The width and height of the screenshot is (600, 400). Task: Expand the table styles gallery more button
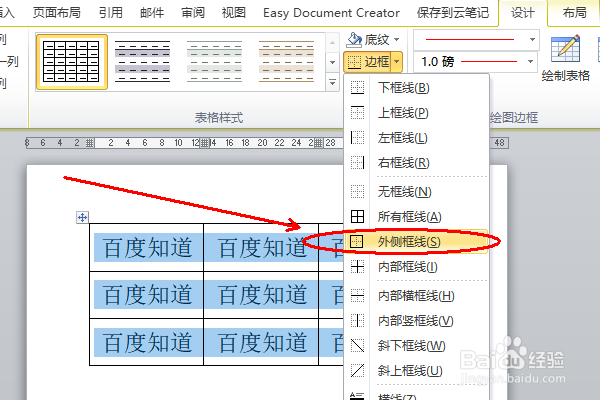[x=333, y=82]
